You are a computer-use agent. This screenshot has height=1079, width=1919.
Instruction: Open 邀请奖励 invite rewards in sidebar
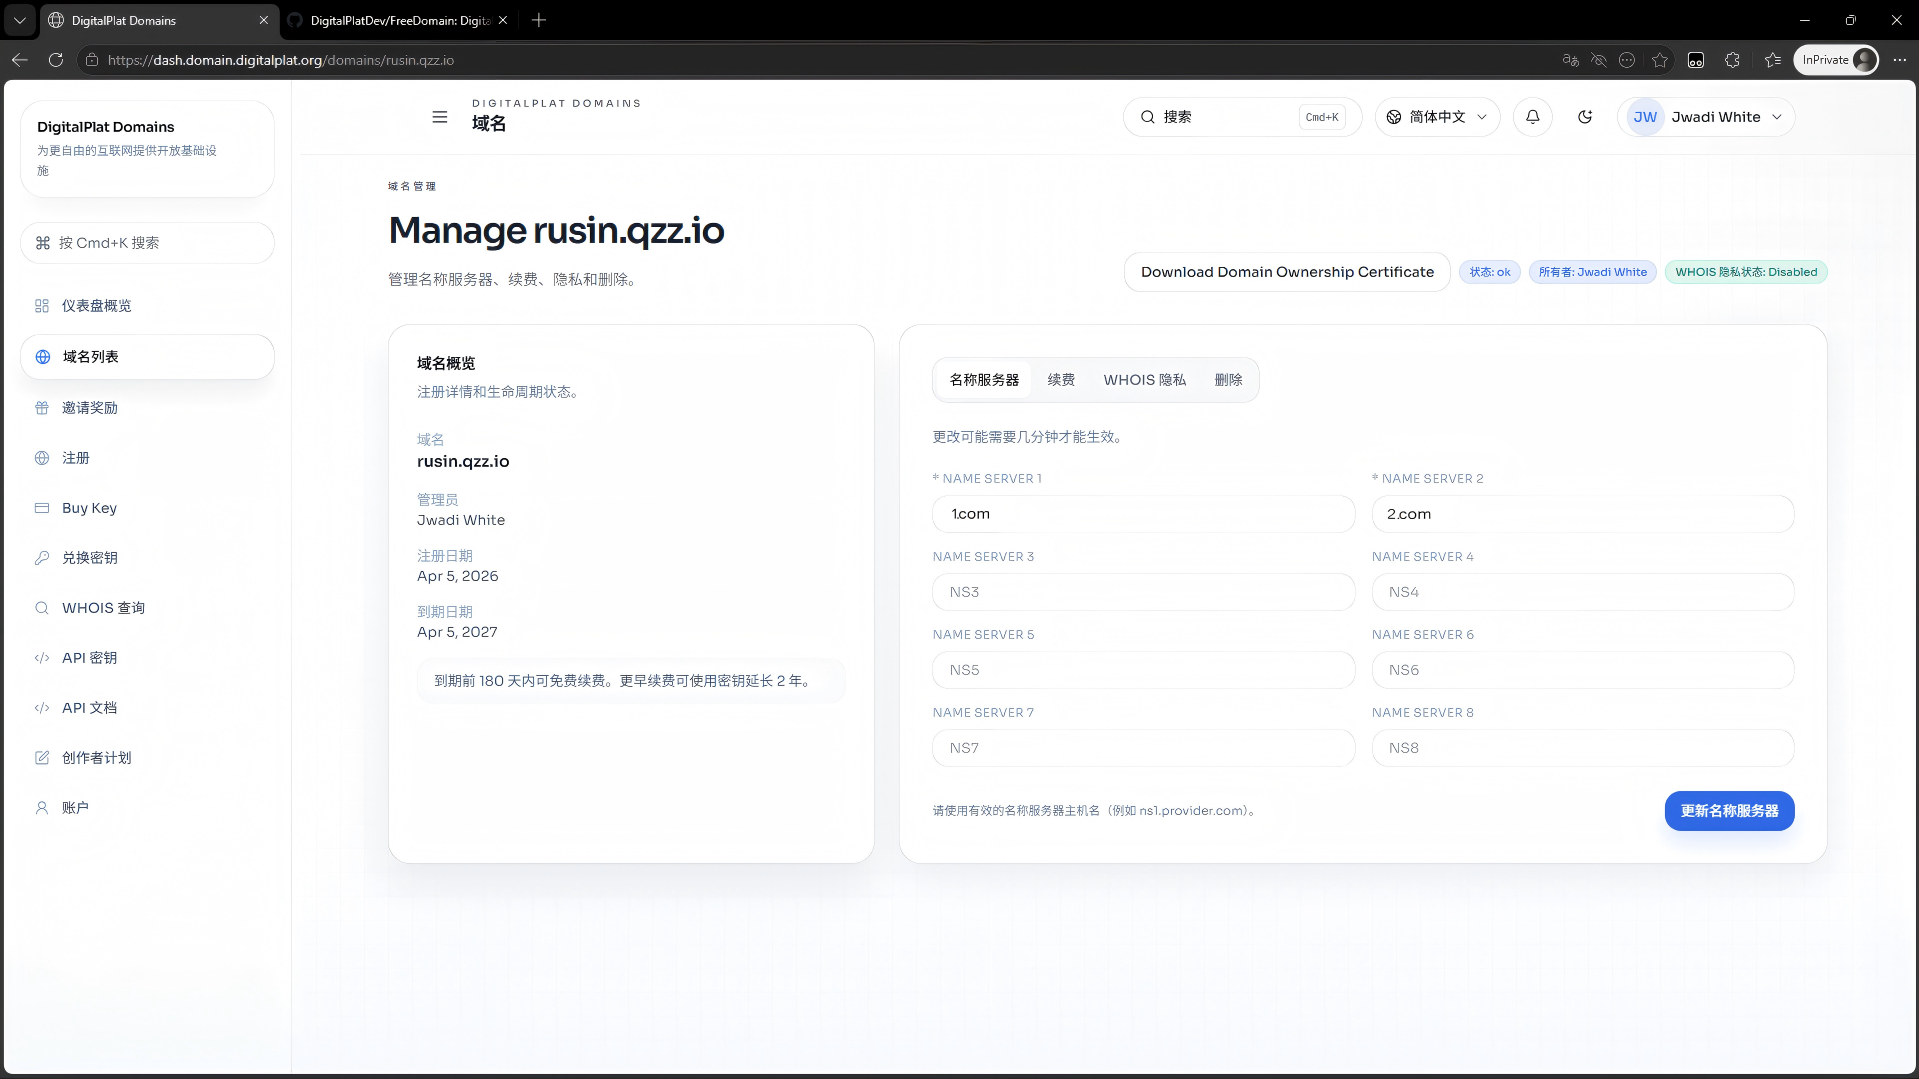[x=90, y=408]
